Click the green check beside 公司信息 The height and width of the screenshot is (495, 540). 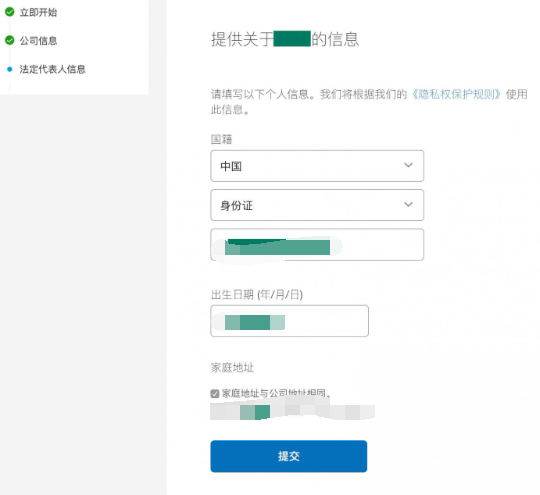tap(10, 40)
